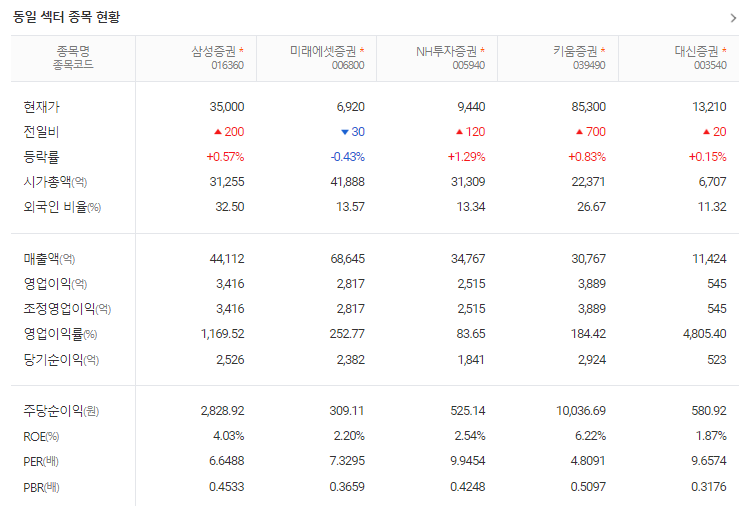Click the +0.15% change rate
The height and width of the screenshot is (506, 739).
pyautogui.click(x=708, y=157)
